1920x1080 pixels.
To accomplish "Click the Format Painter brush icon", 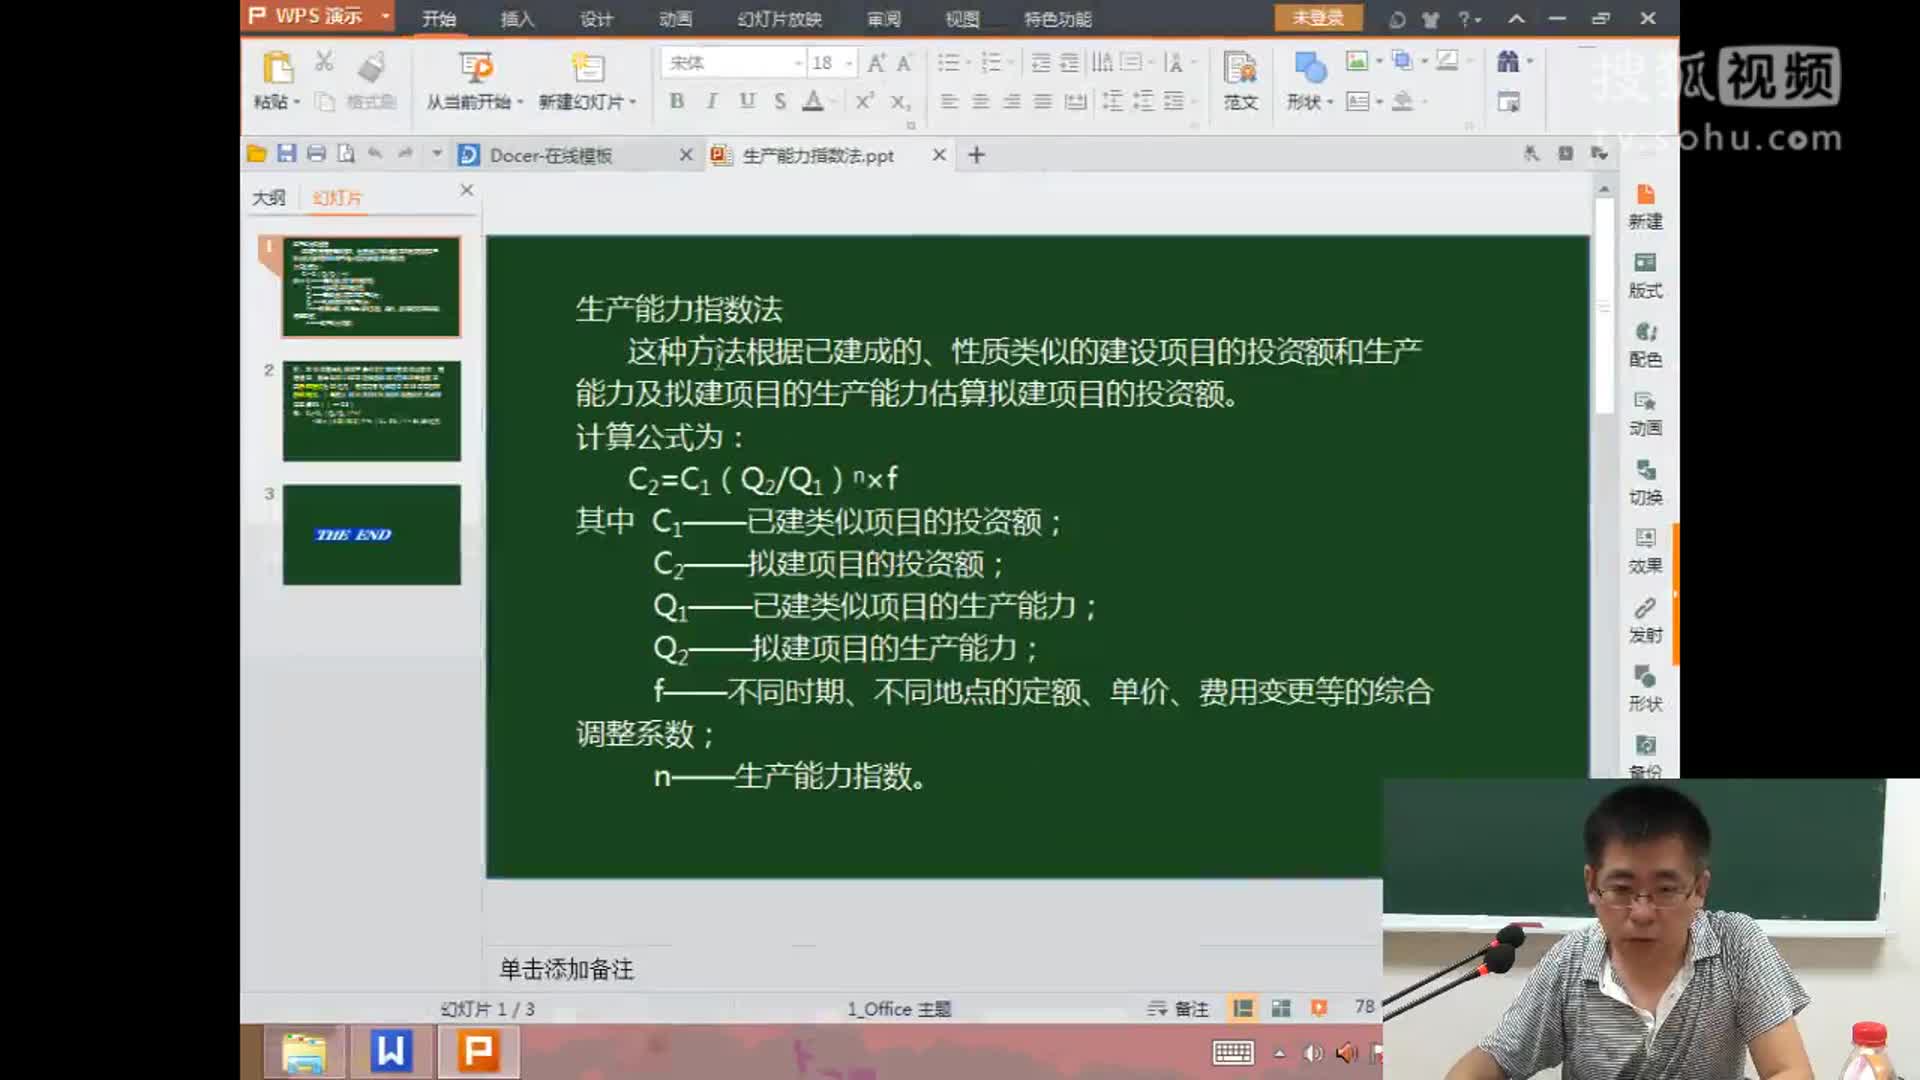I will tap(371, 68).
